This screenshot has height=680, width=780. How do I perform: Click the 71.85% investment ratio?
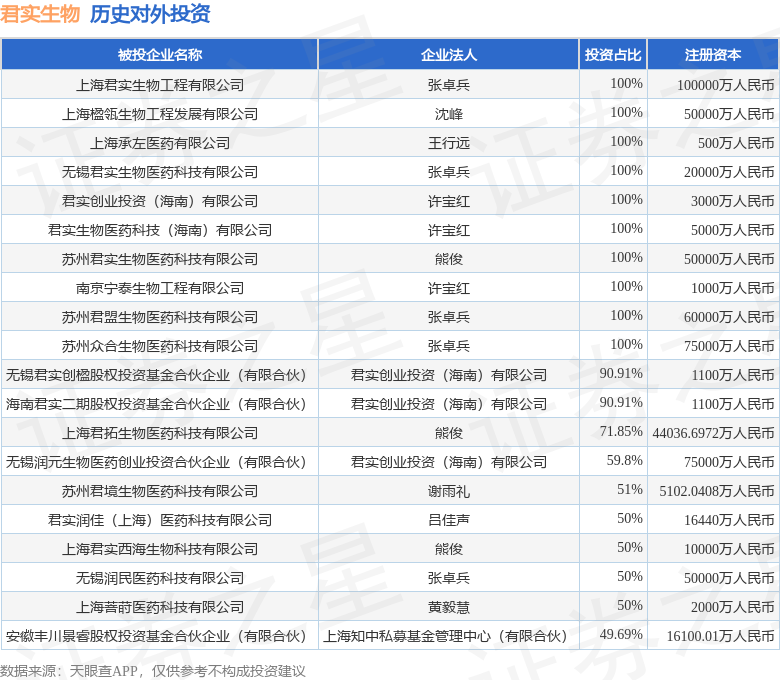(x=621, y=431)
